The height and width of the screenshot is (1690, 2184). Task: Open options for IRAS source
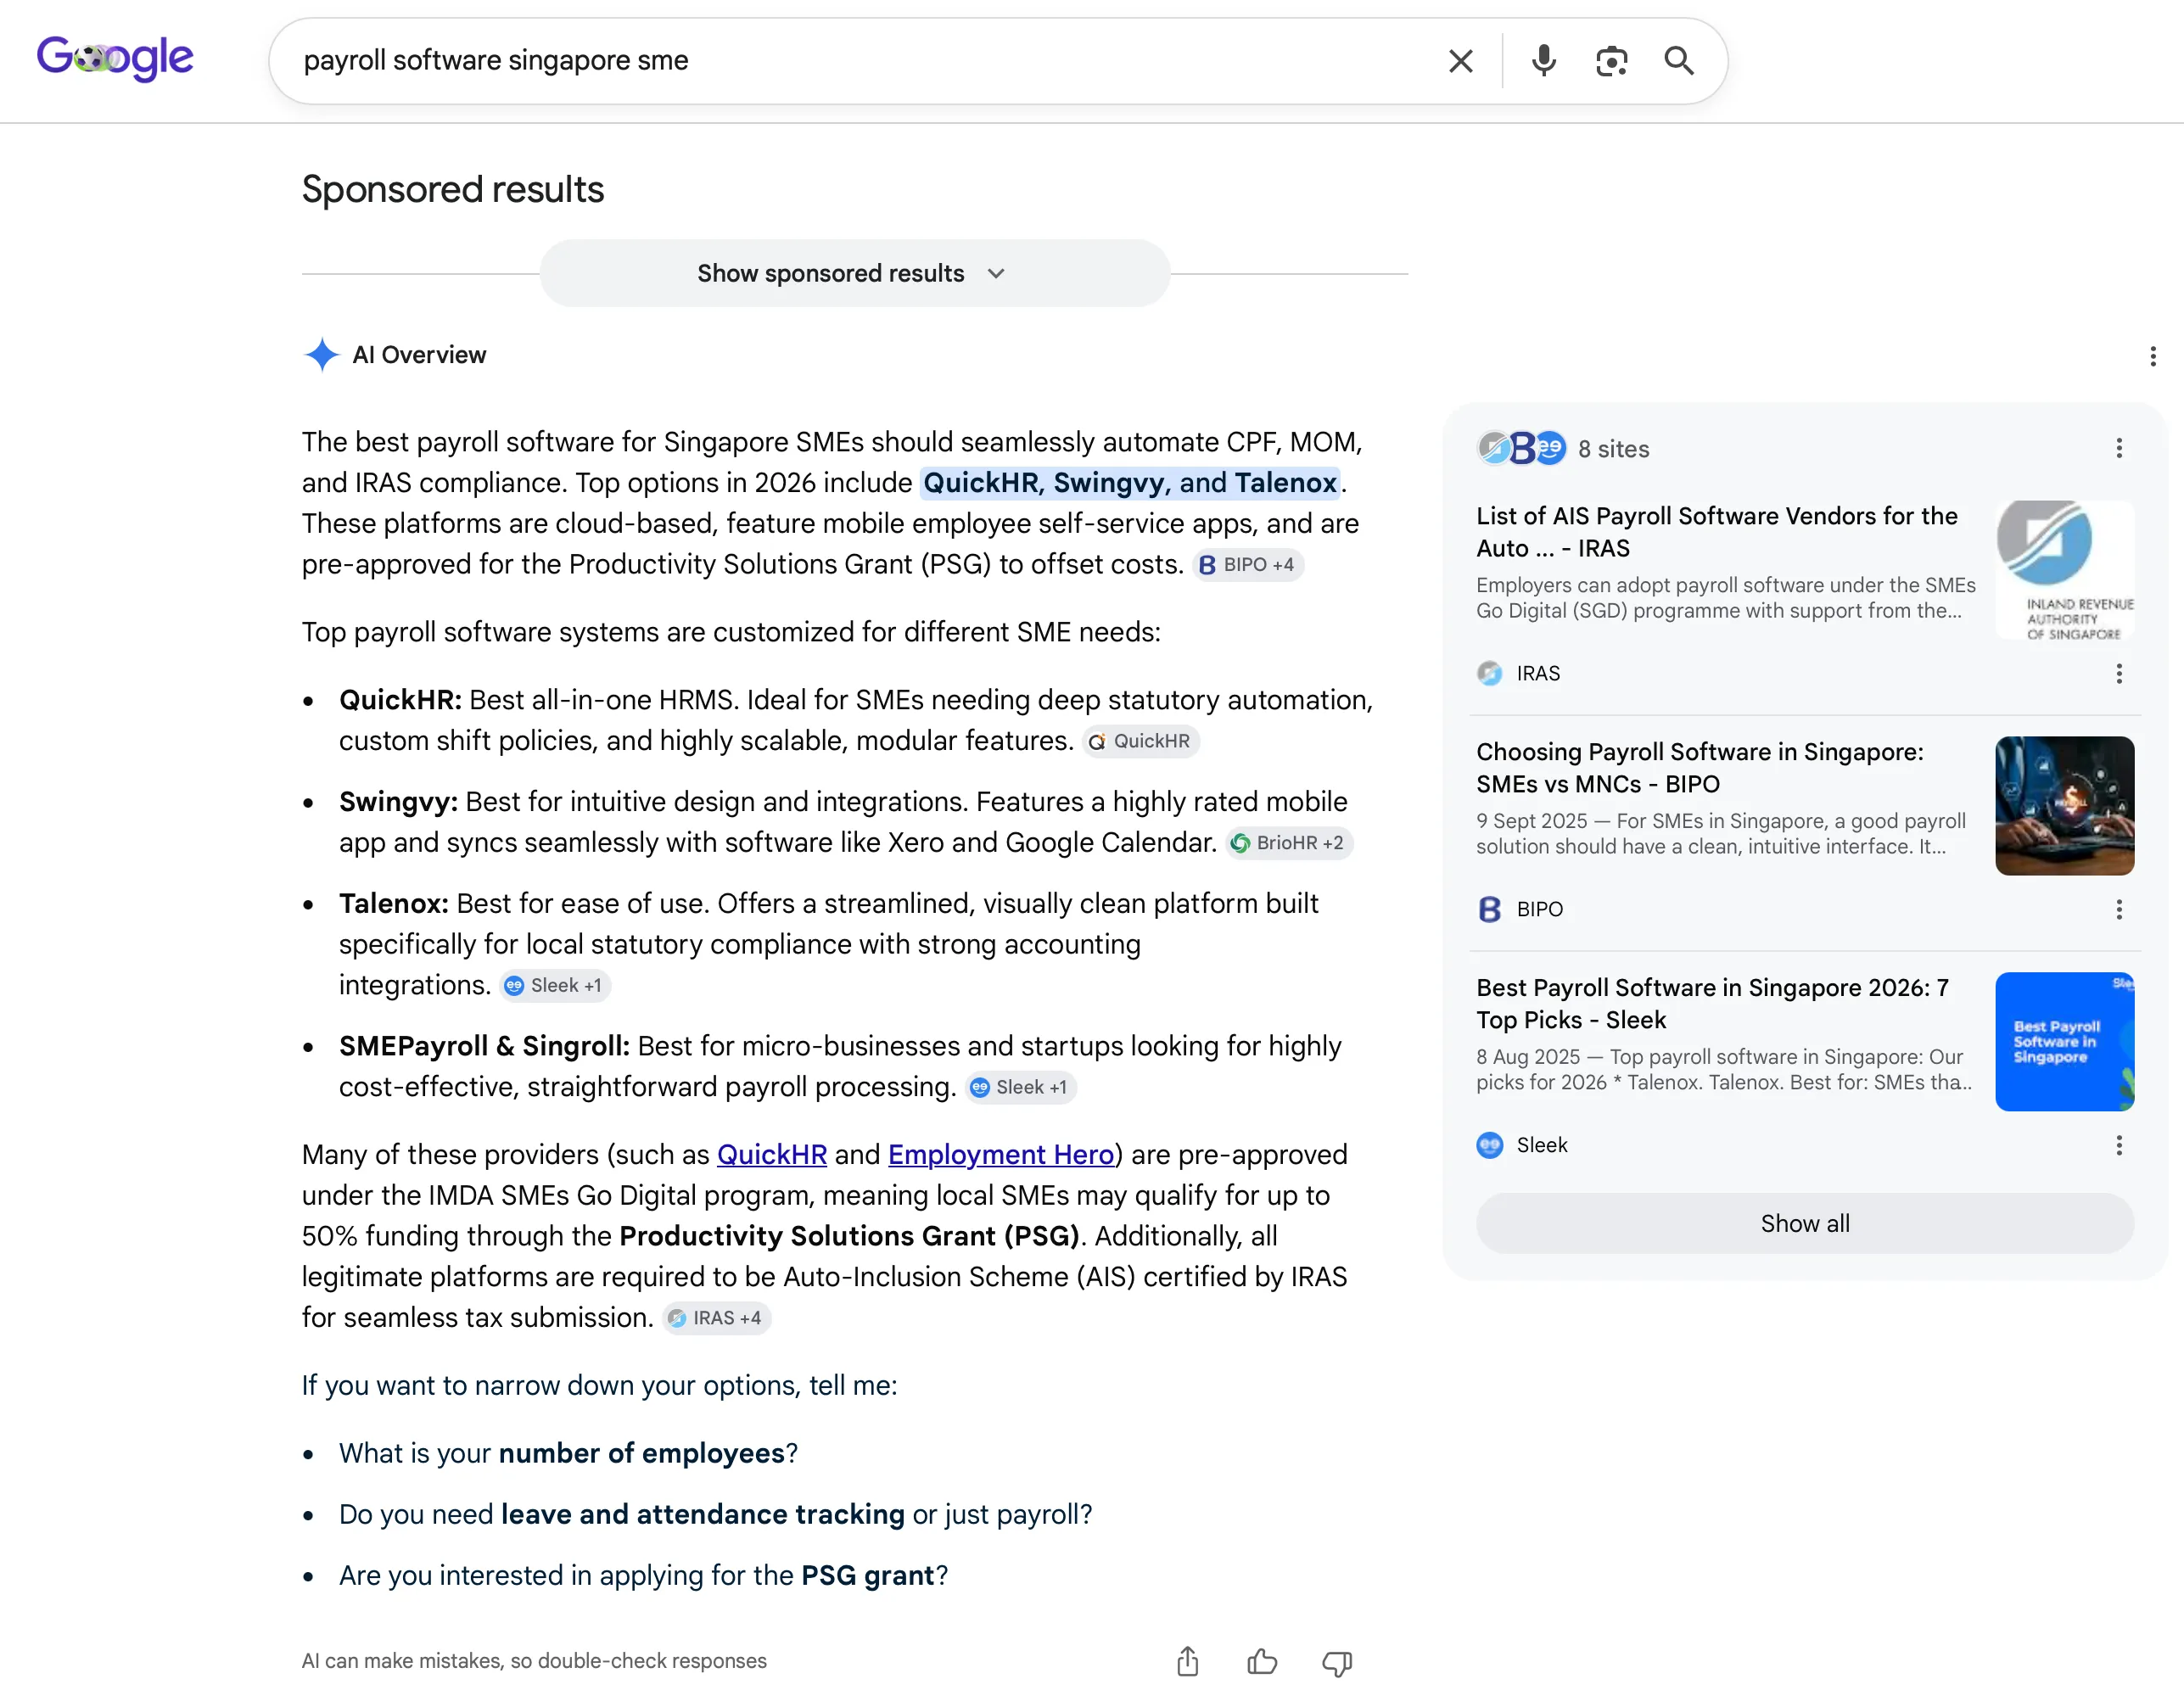[x=2118, y=673]
